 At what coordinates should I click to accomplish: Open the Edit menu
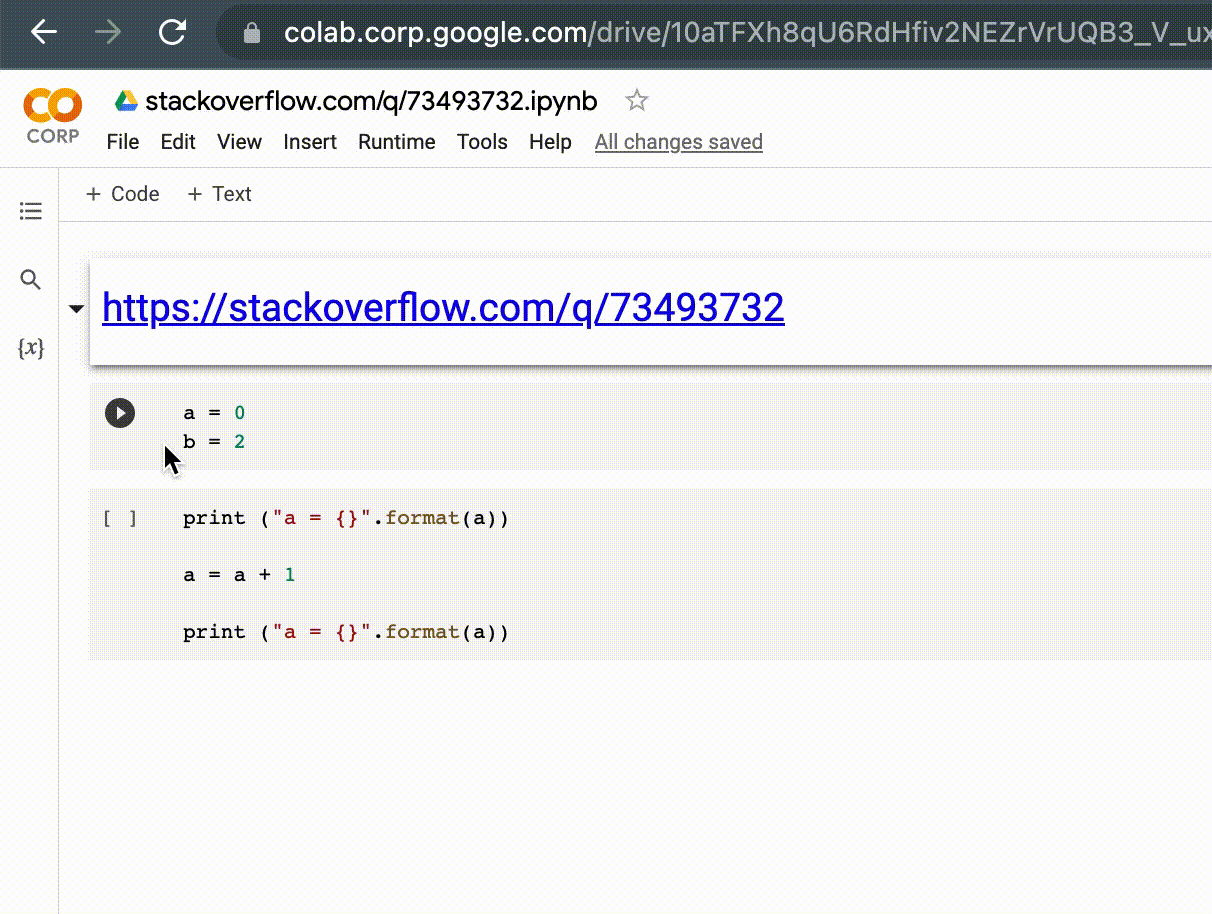178,142
